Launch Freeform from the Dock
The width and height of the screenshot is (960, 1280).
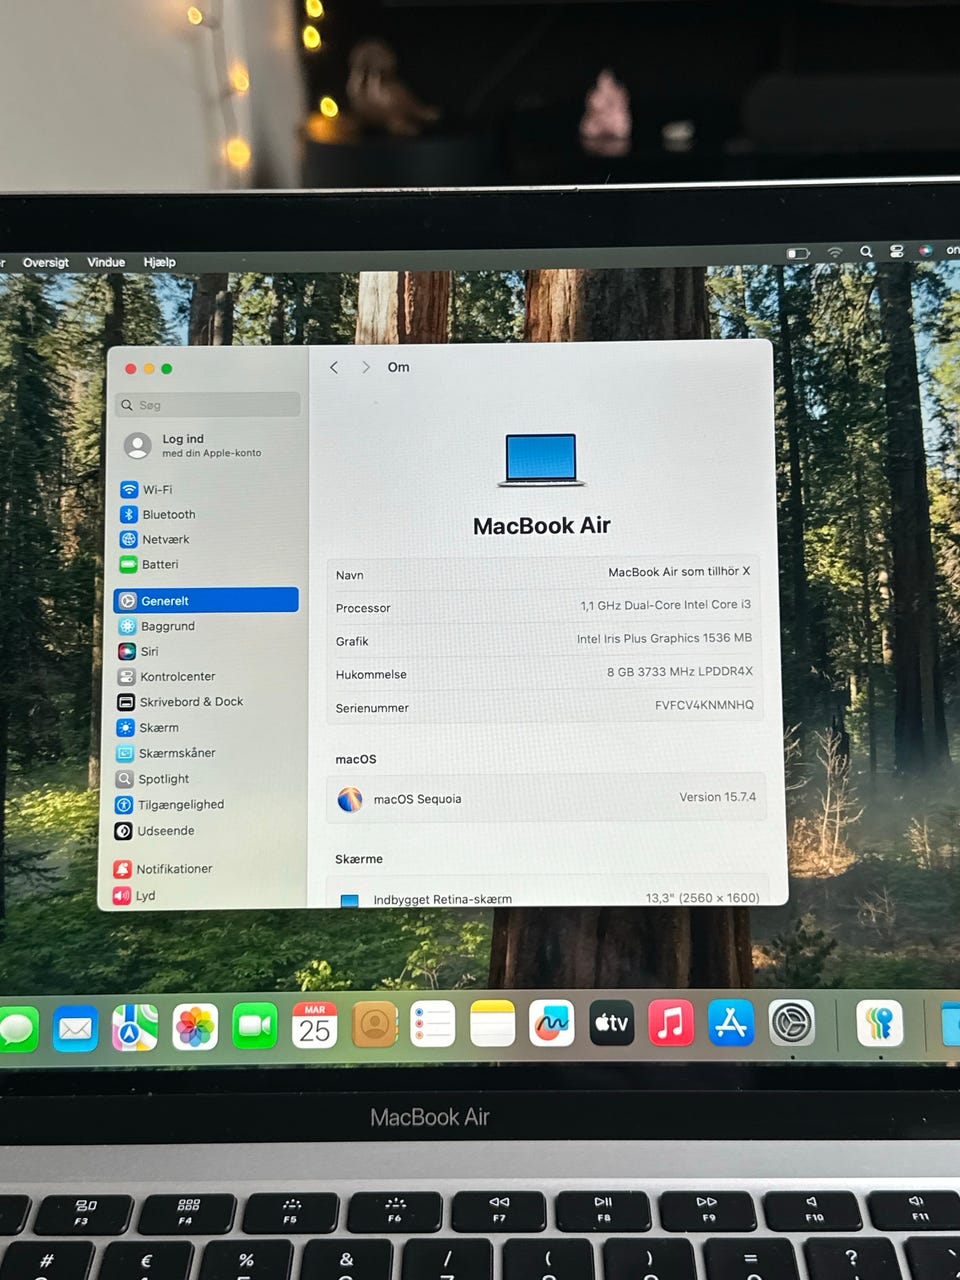[552, 1023]
